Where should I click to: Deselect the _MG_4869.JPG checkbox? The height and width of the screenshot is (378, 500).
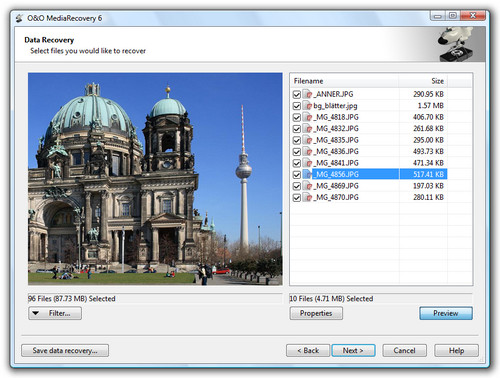tap(296, 186)
